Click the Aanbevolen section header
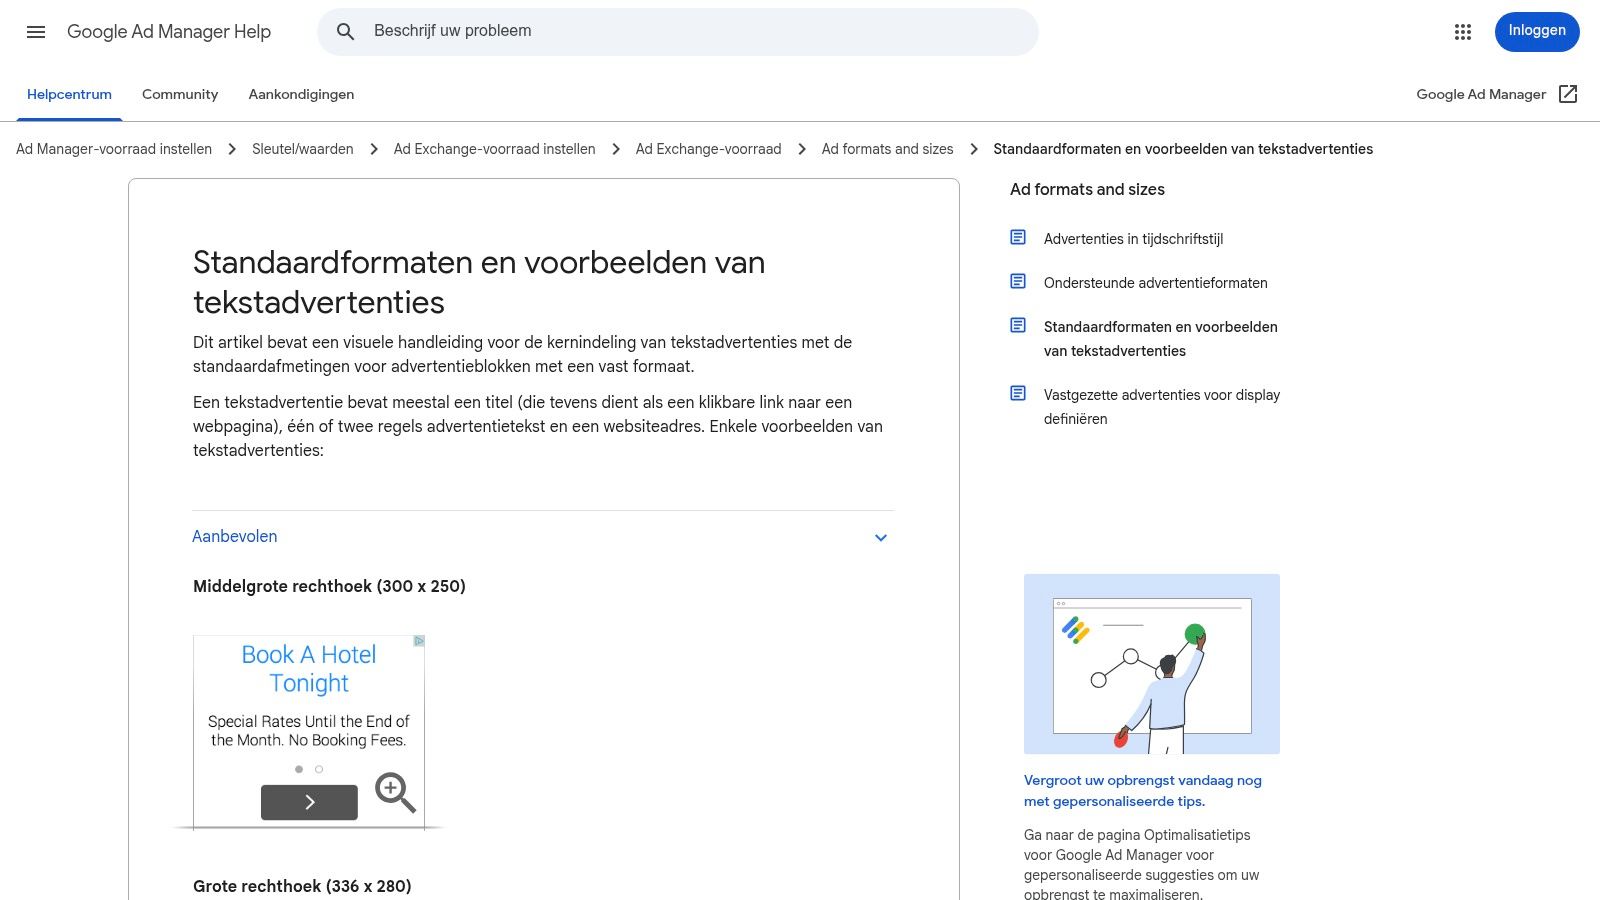1600x900 pixels. (x=543, y=537)
